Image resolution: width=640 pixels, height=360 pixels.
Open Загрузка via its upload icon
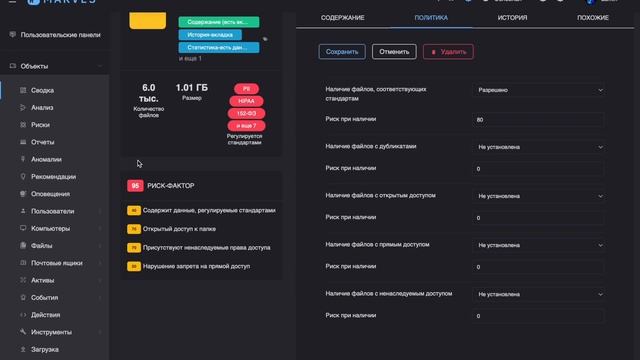tap(23, 349)
